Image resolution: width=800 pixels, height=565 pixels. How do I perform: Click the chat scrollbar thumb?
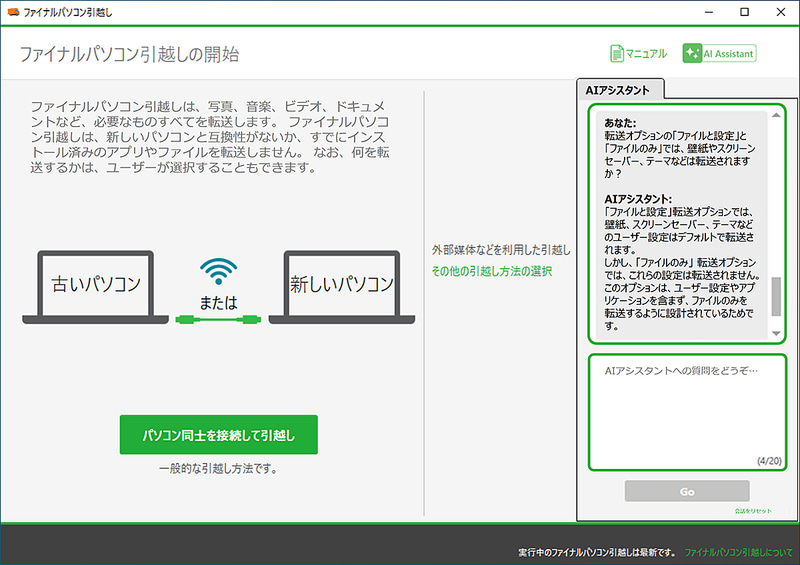pyautogui.click(x=776, y=297)
